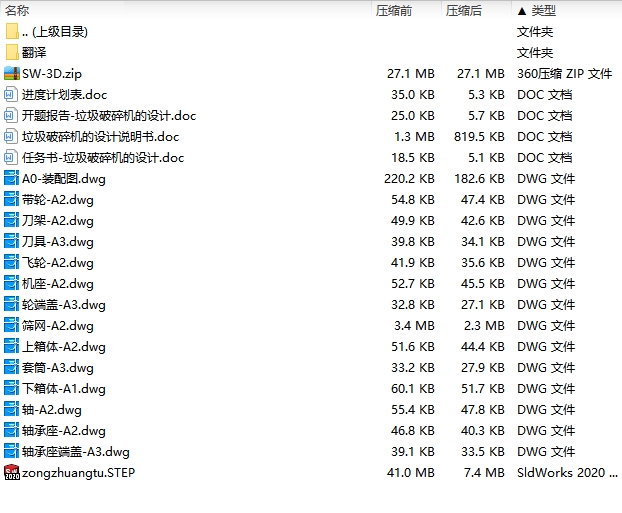Click the 7.4 MB compressed size value
This screenshot has width=622, height=513.
point(484,473)
